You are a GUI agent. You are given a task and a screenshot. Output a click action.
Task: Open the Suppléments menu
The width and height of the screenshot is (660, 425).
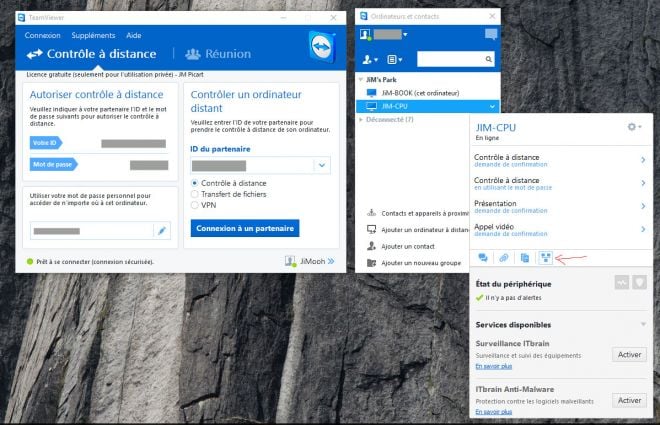click(93, 35)
